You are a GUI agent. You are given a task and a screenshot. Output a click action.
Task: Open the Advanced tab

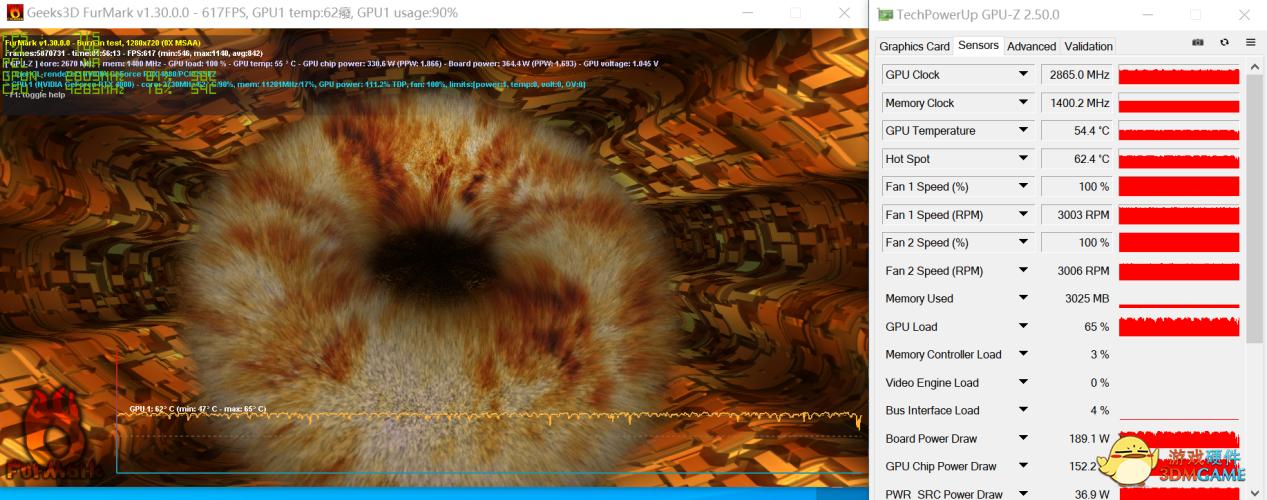click(x=1031, y=46)
